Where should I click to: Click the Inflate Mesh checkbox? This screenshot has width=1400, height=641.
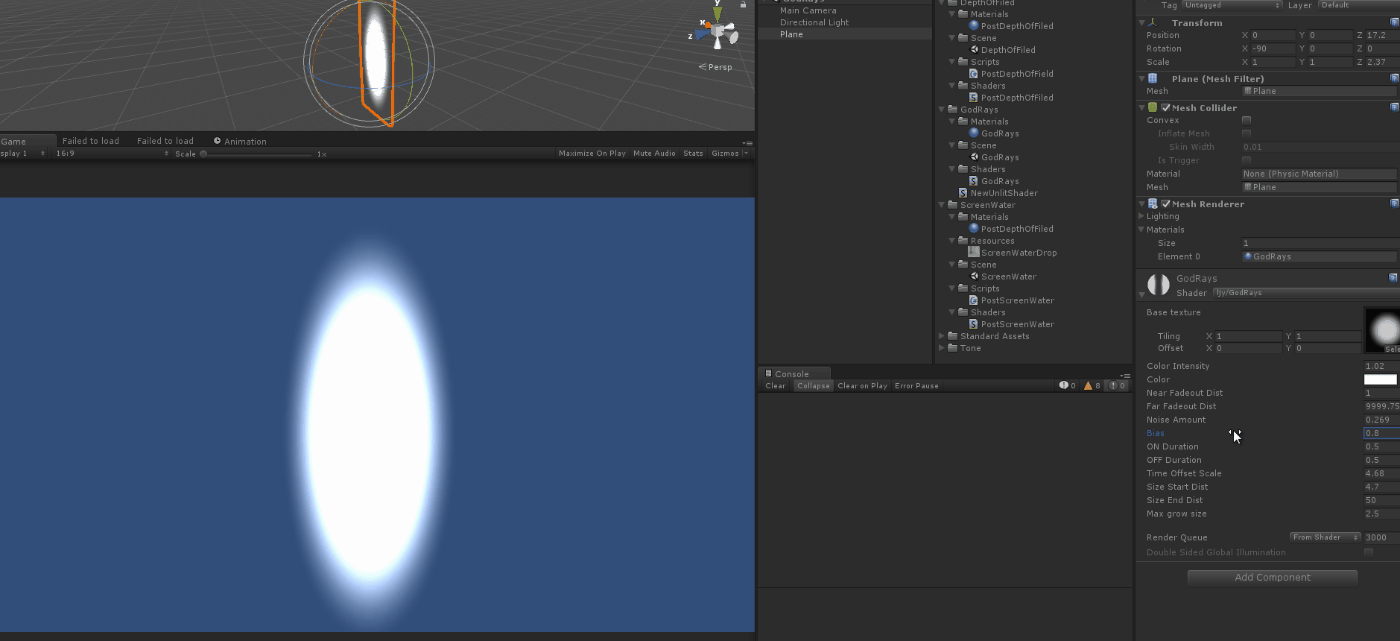[1246, 133]
